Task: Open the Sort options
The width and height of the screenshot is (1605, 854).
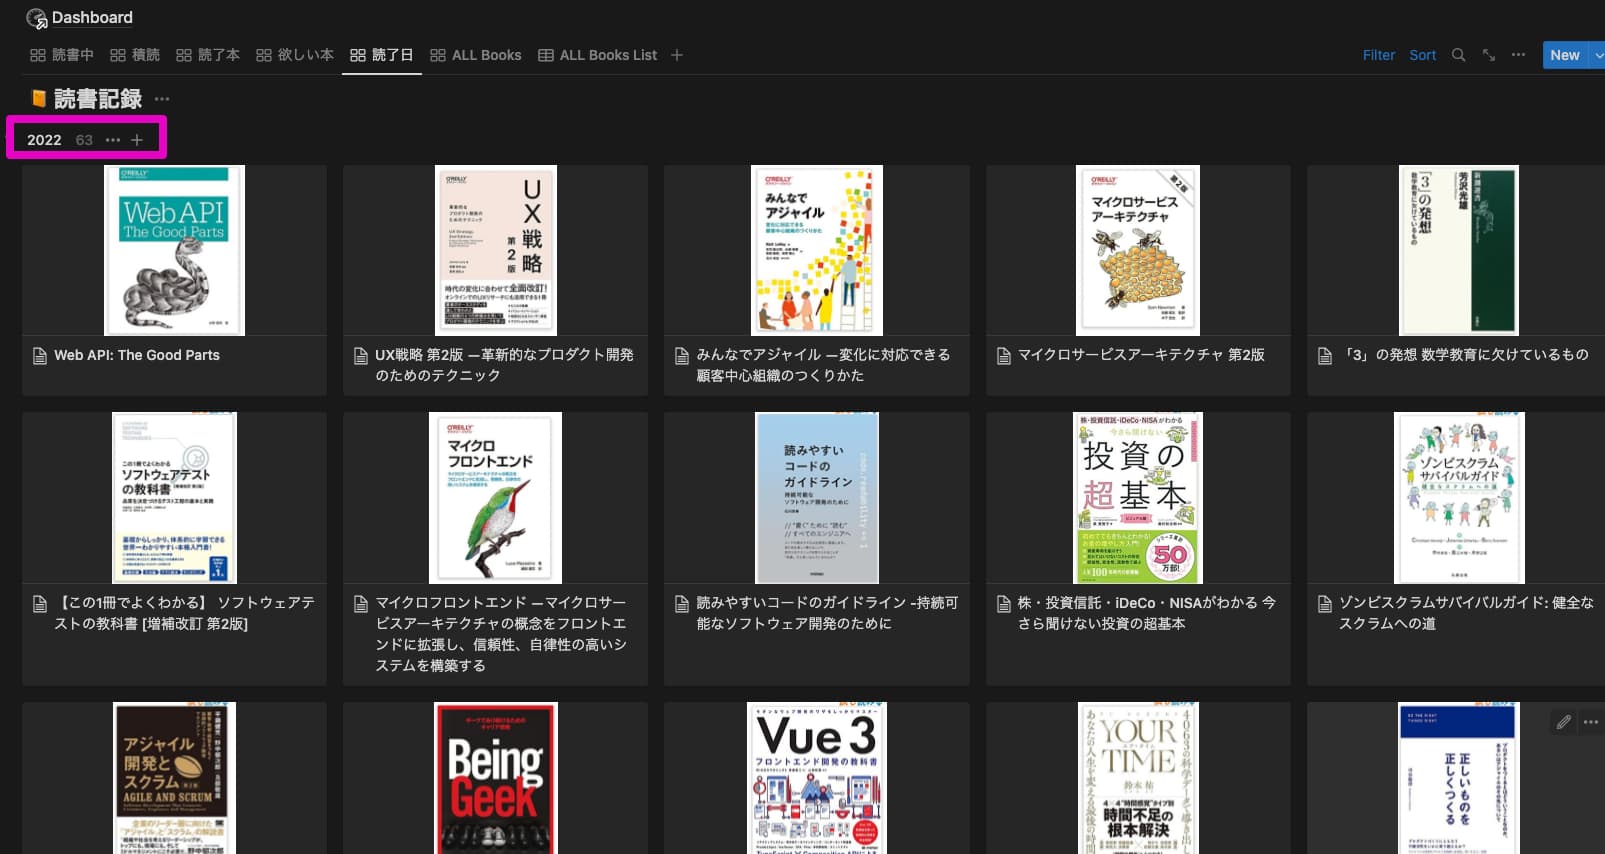Action: click(x=1422, y=55)
